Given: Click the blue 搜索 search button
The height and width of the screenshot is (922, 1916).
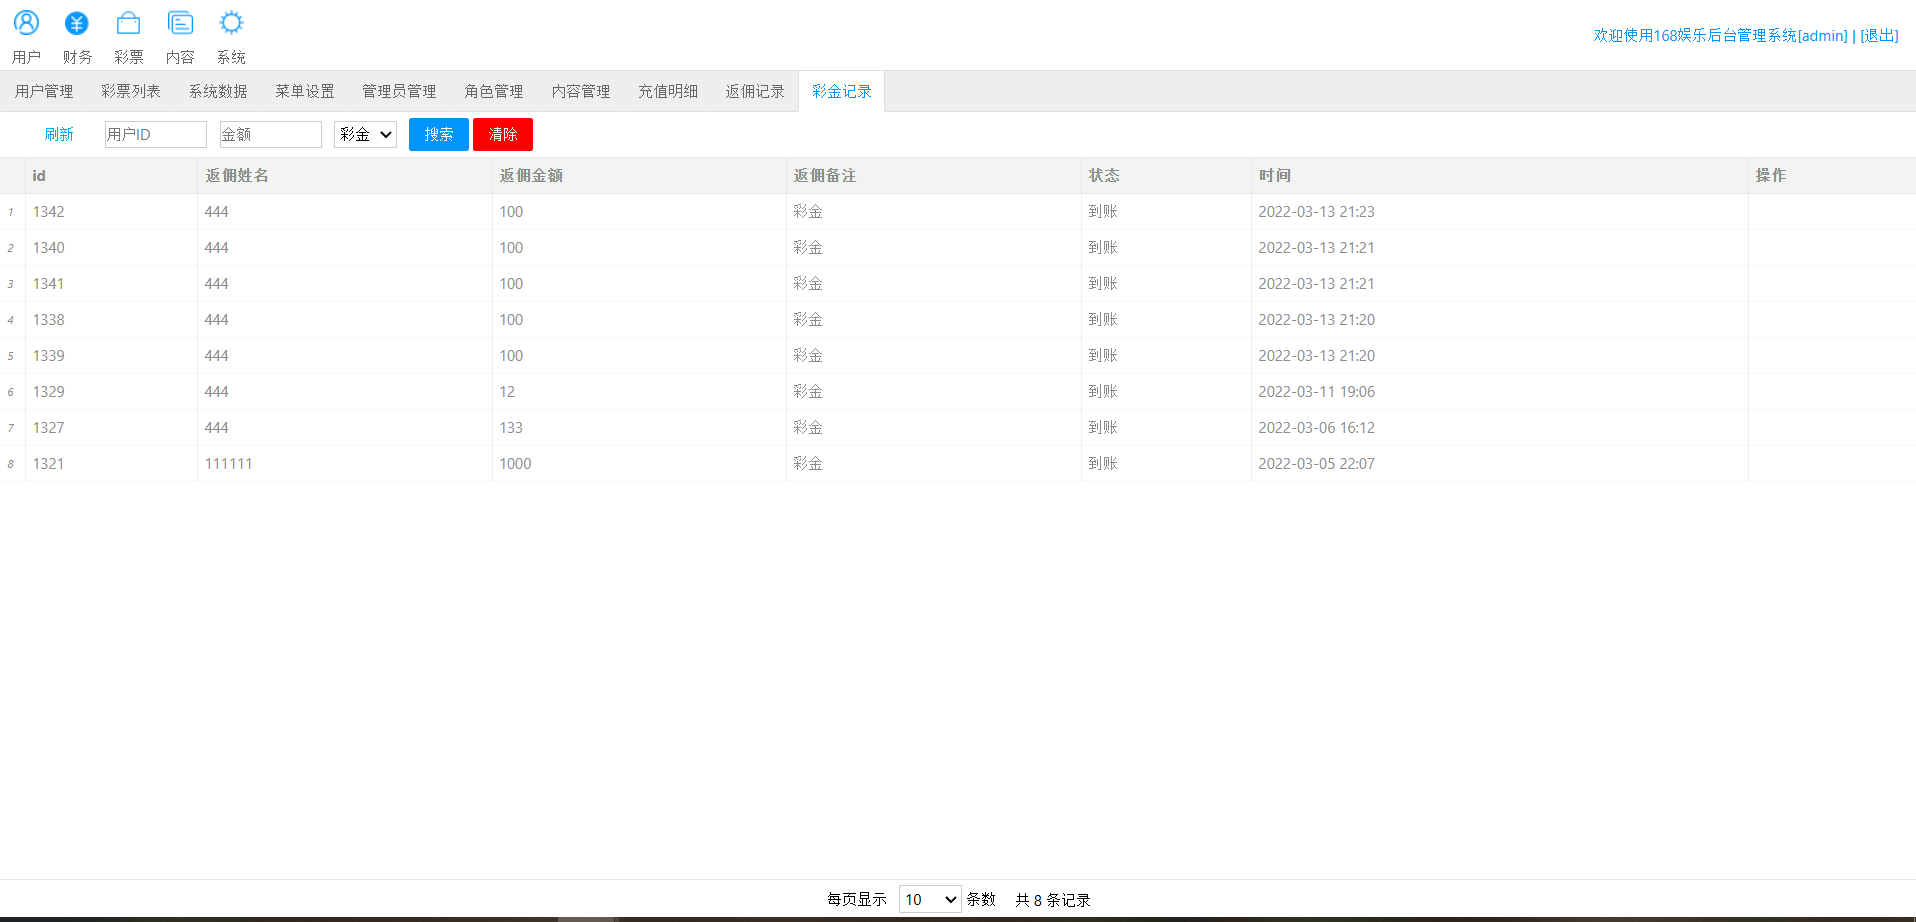Looking at the screenshot, I should (438, 134).
